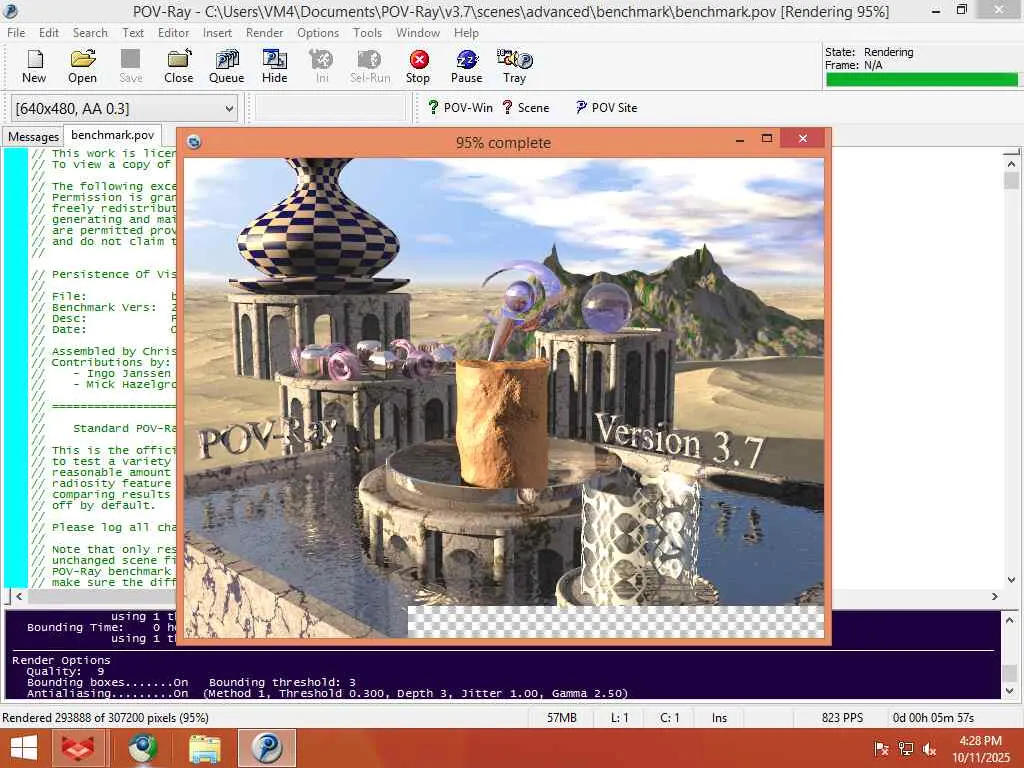Open the Text menu
The height and width of the screenshot is (768, 1024).
[133, 33]
